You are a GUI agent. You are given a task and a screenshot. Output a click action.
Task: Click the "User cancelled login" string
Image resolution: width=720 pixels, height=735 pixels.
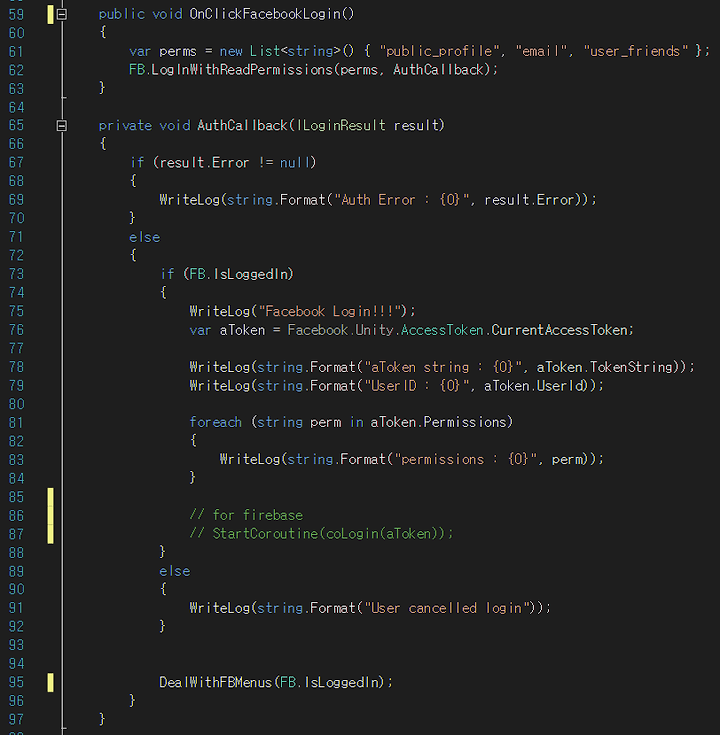click(447, 608)
